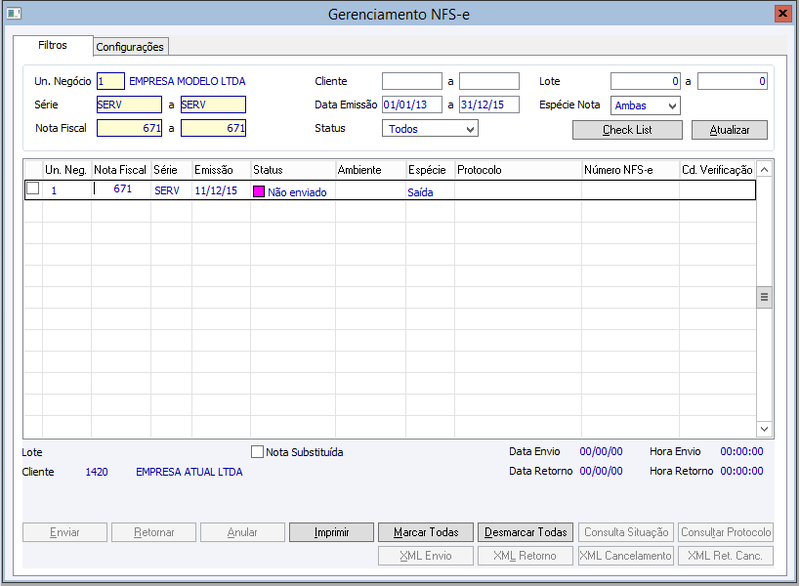Click the XML Ret. Canc. button
The image size is (800, 586).
(x=726, y=556)
